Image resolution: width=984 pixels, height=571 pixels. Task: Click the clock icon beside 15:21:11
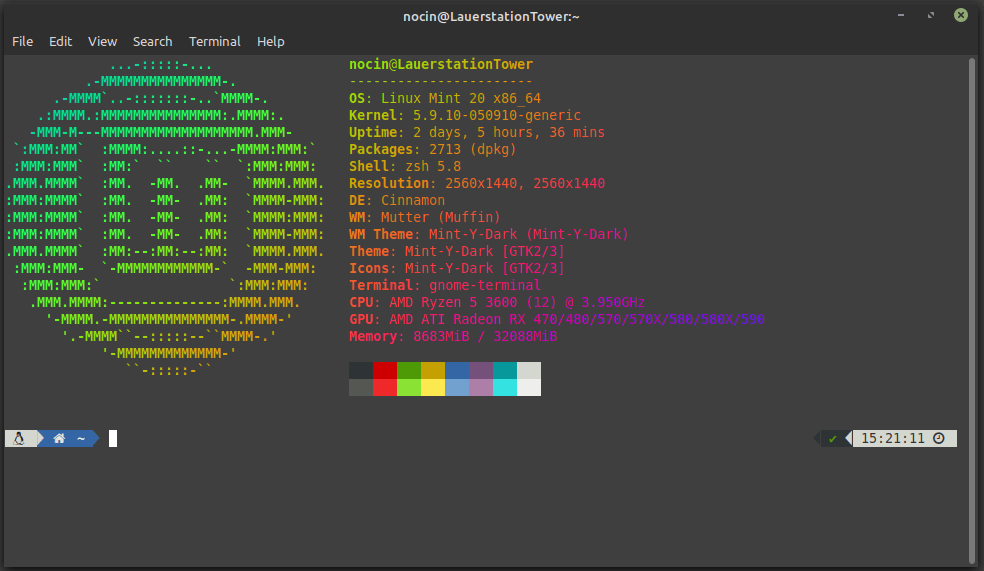click(x=939, y=438)
